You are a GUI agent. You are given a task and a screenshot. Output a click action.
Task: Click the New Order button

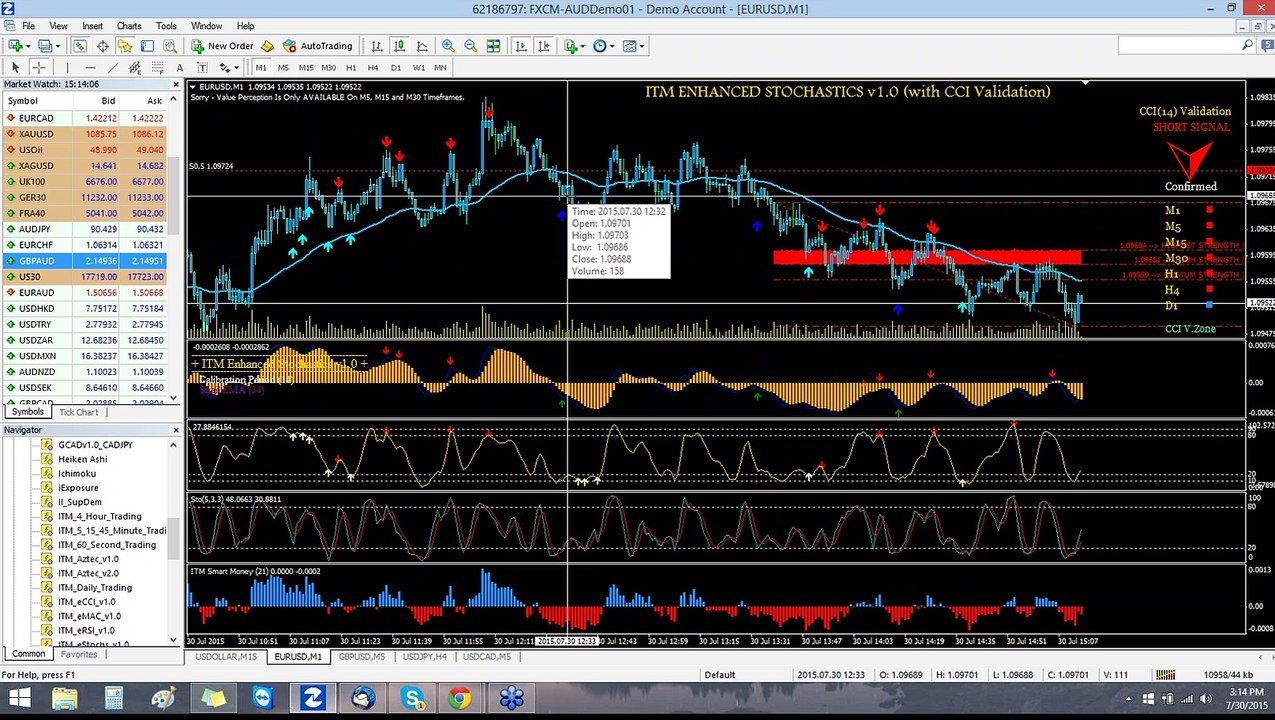pos(222,46)
